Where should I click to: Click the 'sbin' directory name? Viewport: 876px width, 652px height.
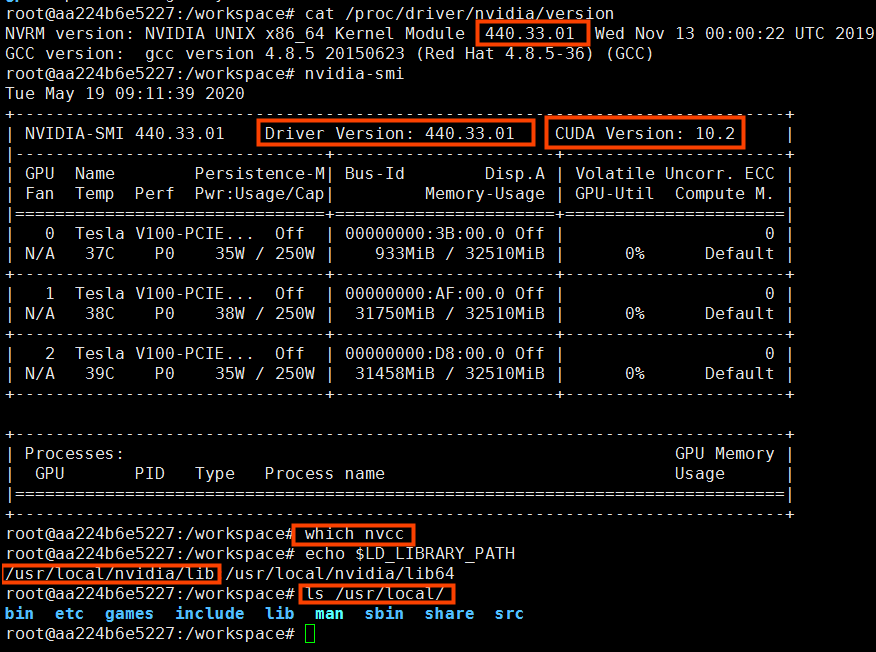pos(384,613)
